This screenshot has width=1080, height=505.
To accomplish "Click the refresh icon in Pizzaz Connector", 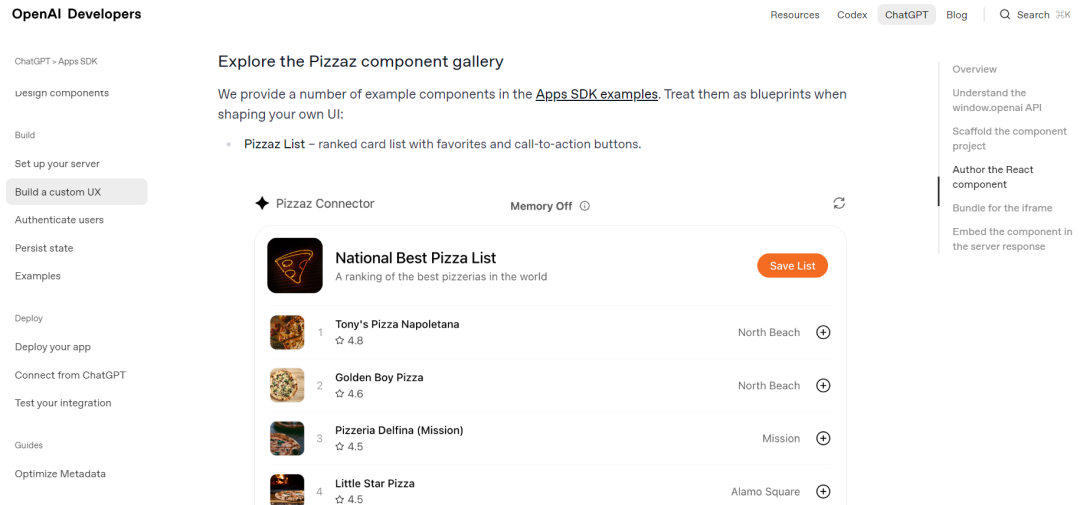I will tap(839, 203).
